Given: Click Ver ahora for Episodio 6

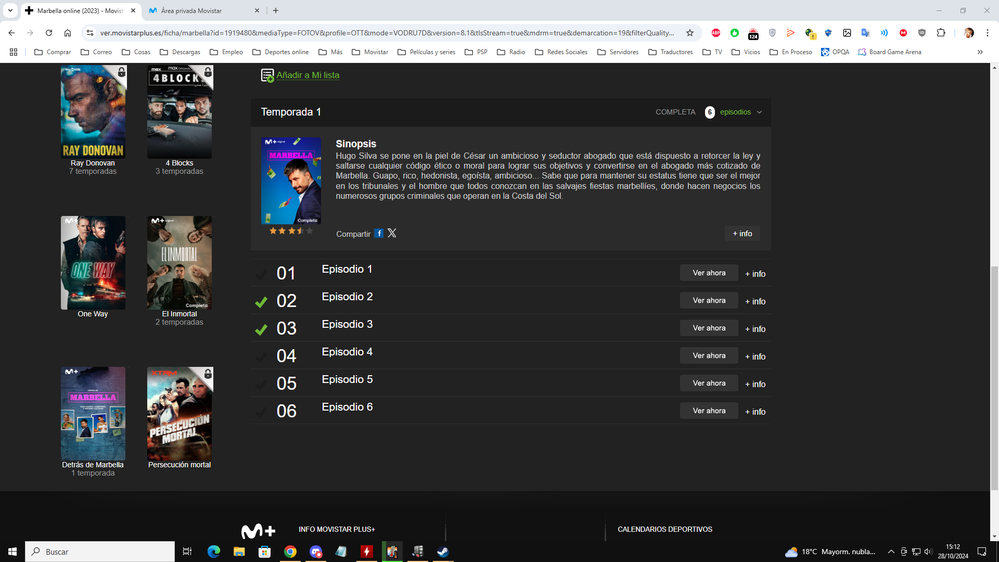Looking at the screenshot, I should point(708,411).
